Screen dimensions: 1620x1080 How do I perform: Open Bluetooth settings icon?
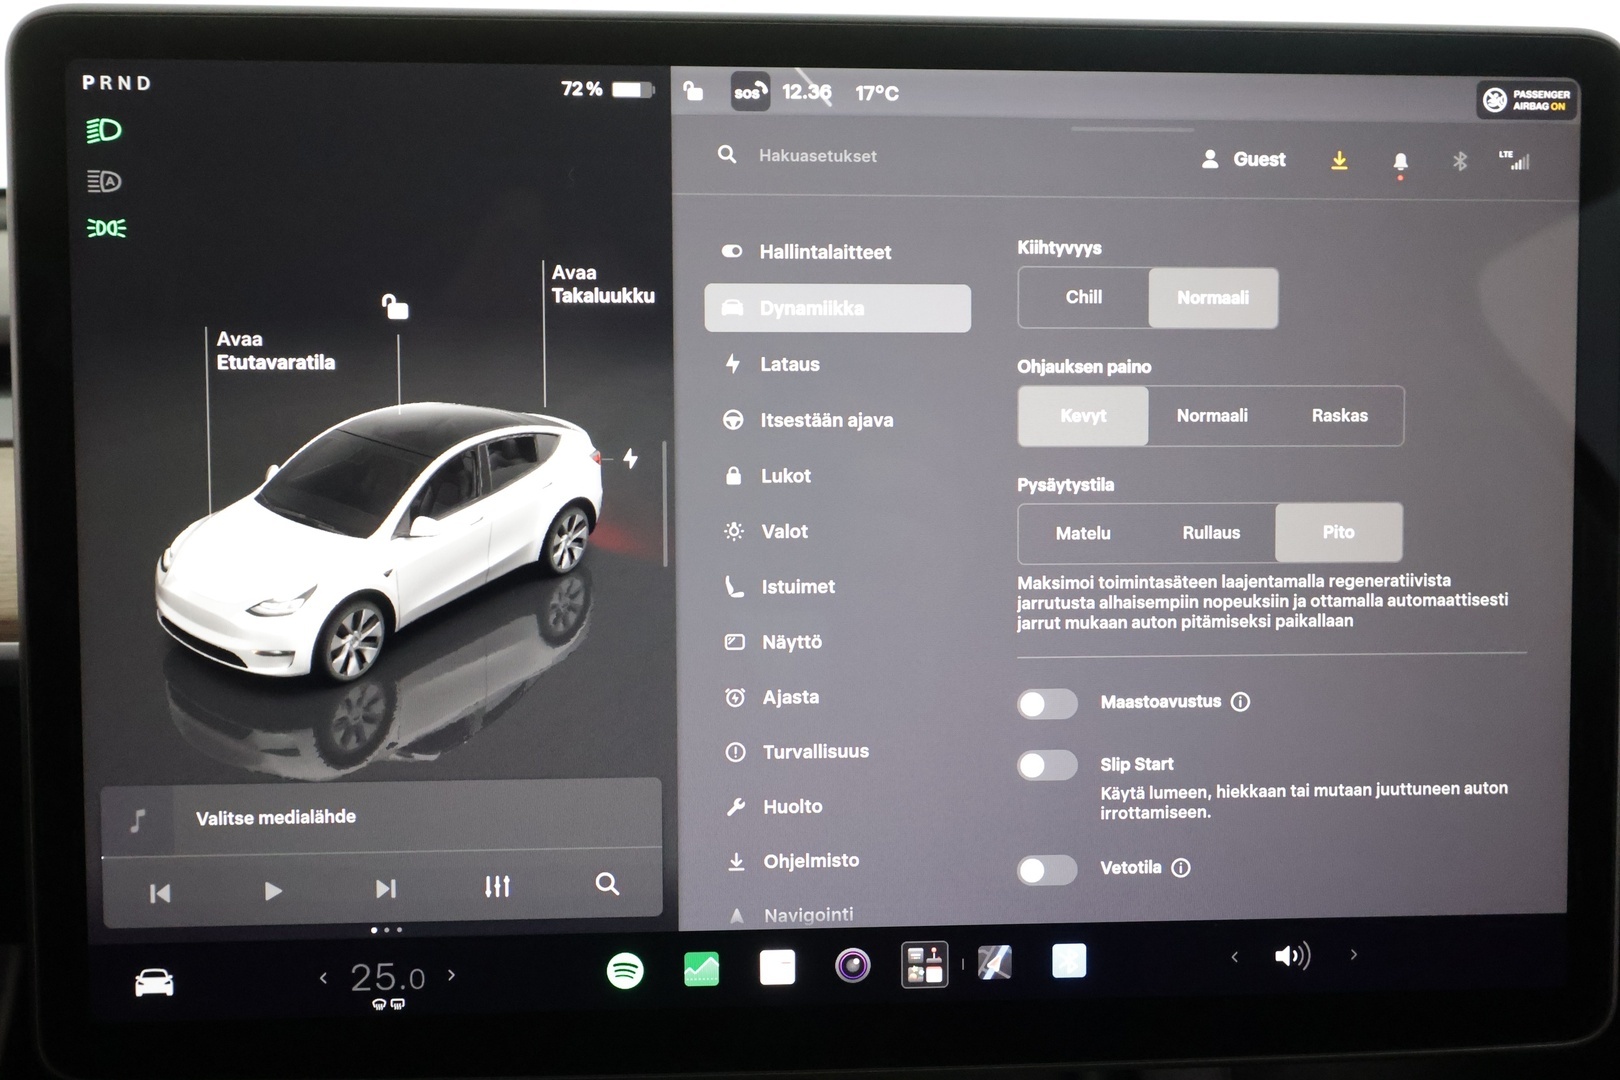tap(1459, 160)
